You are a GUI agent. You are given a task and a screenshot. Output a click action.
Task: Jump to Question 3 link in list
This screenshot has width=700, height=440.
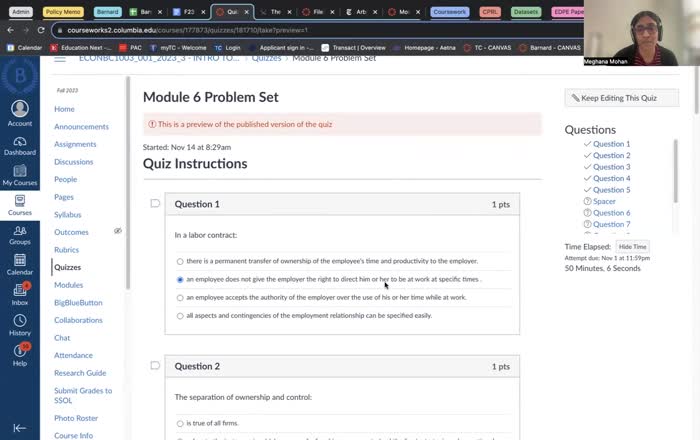click(611, 167)
